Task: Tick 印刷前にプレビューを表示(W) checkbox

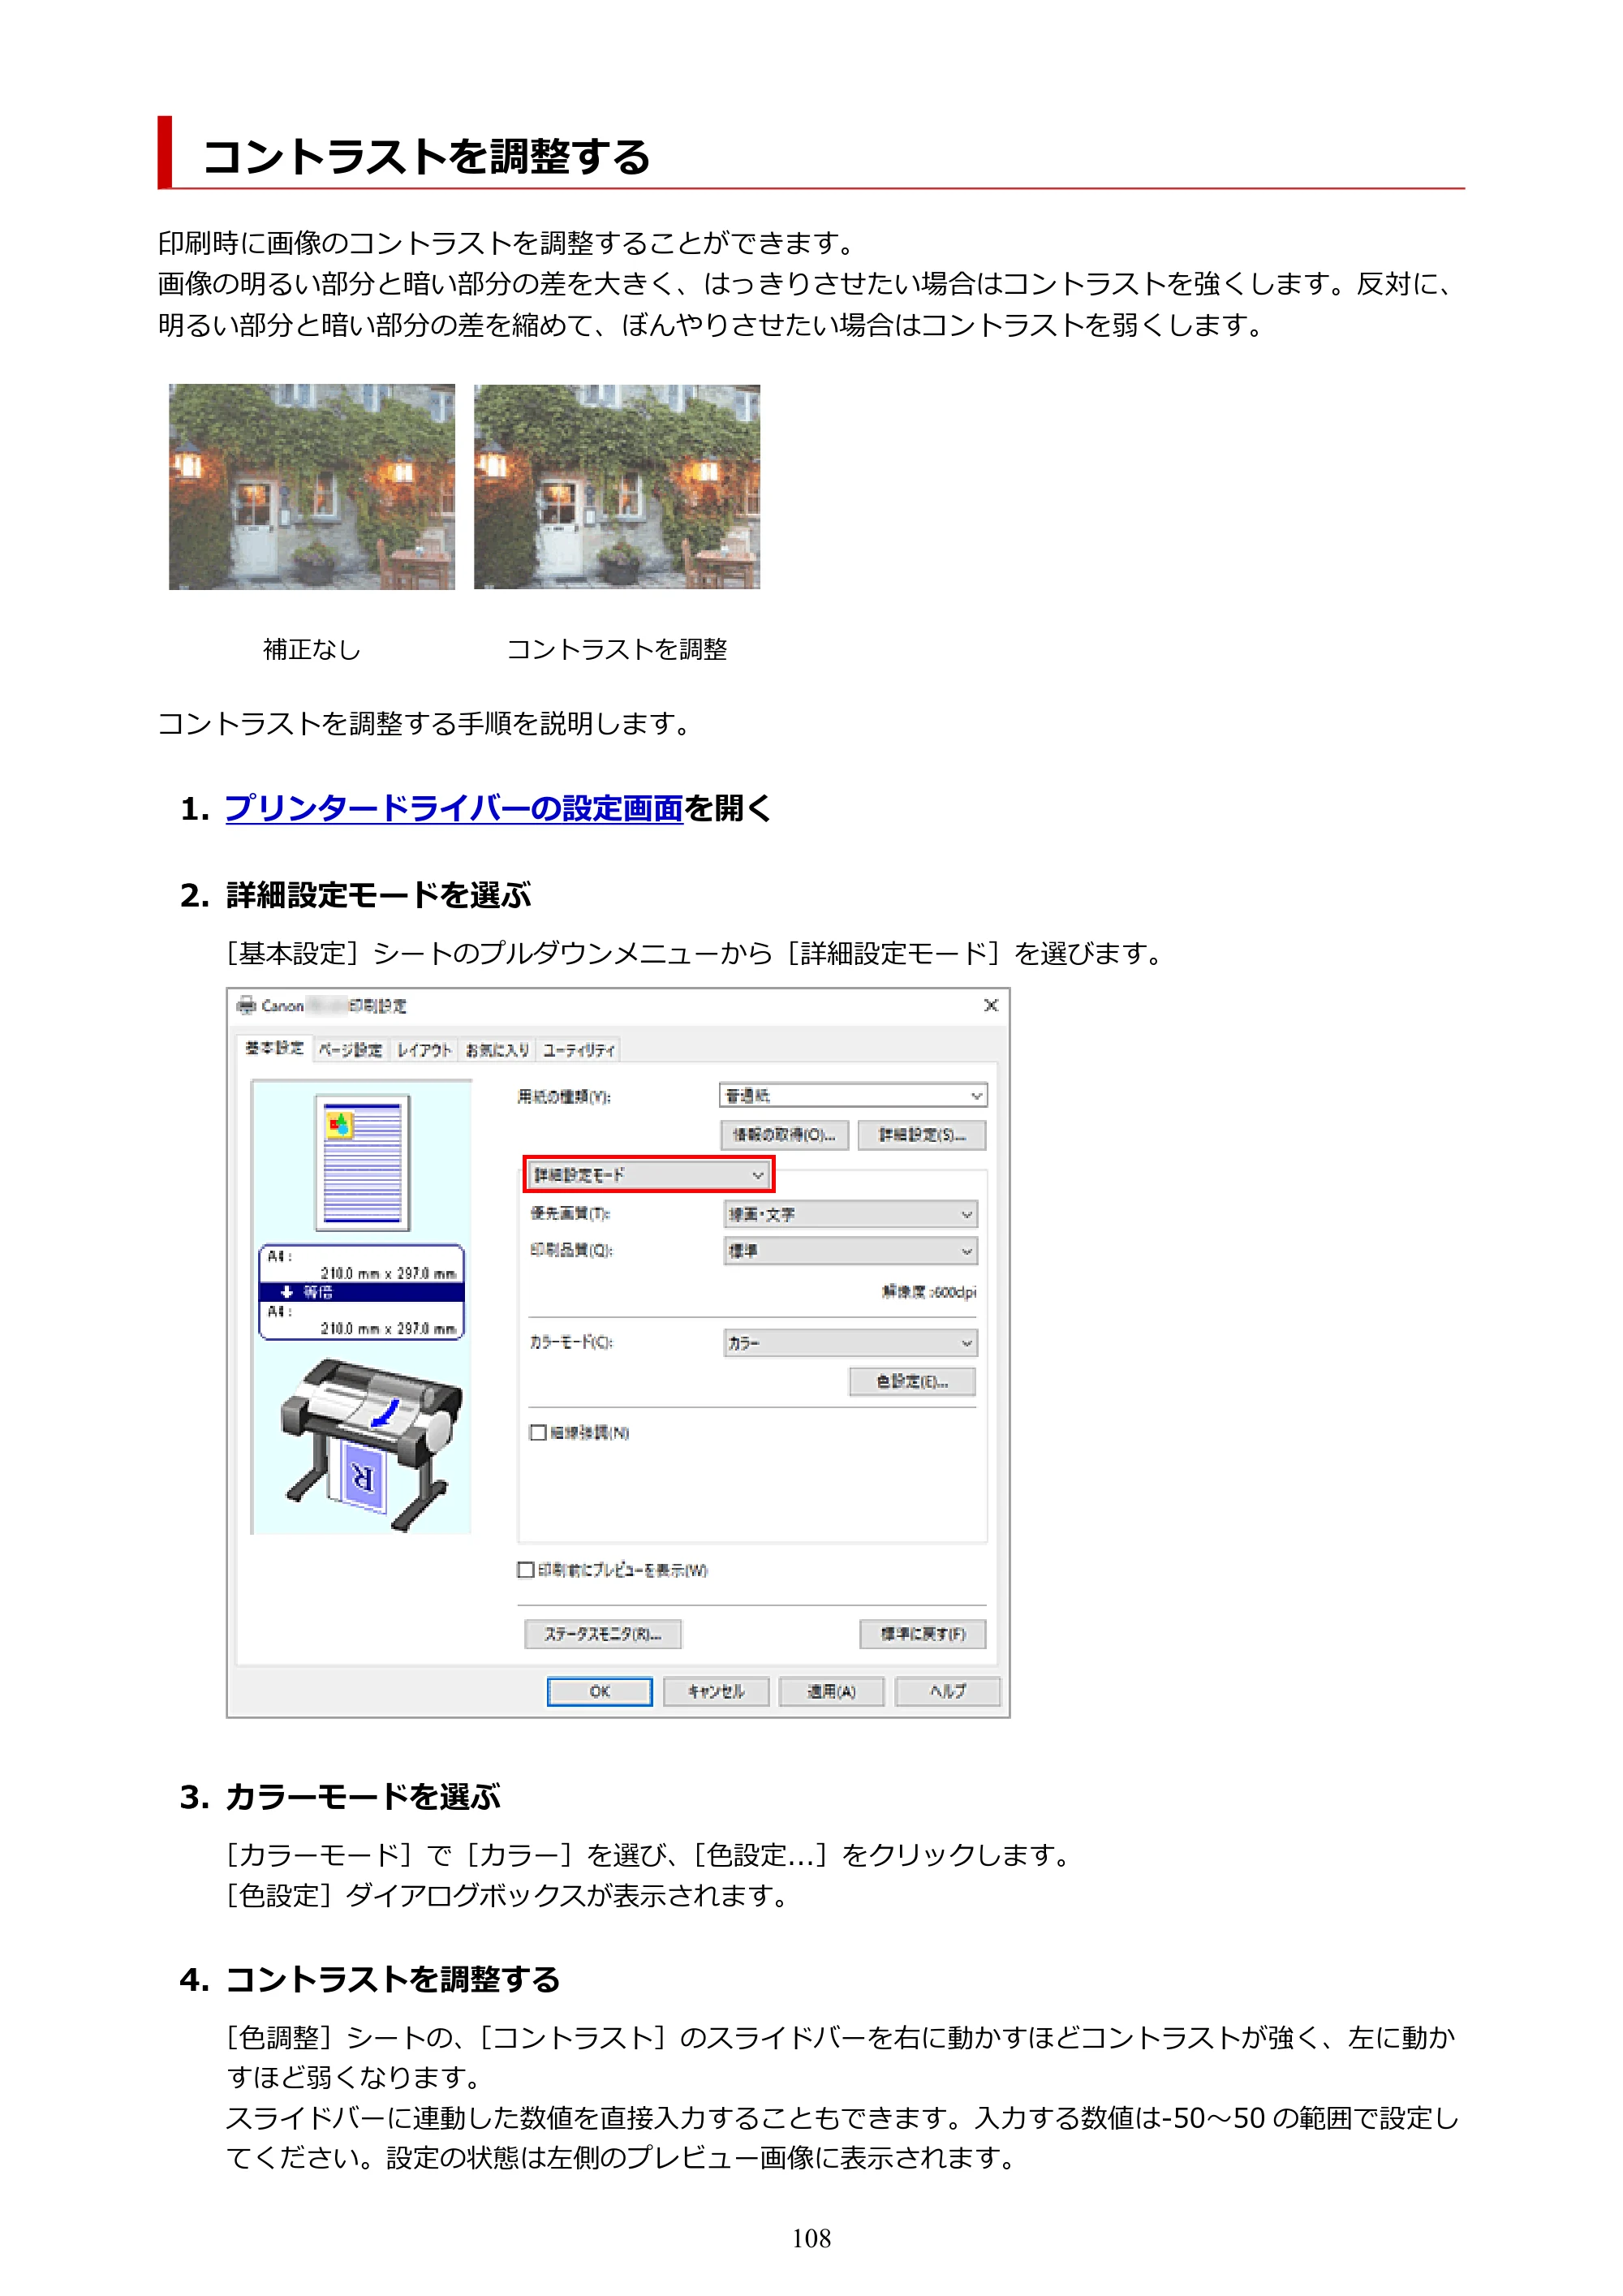Action: pyautogui.click(x=526, y=1570)
